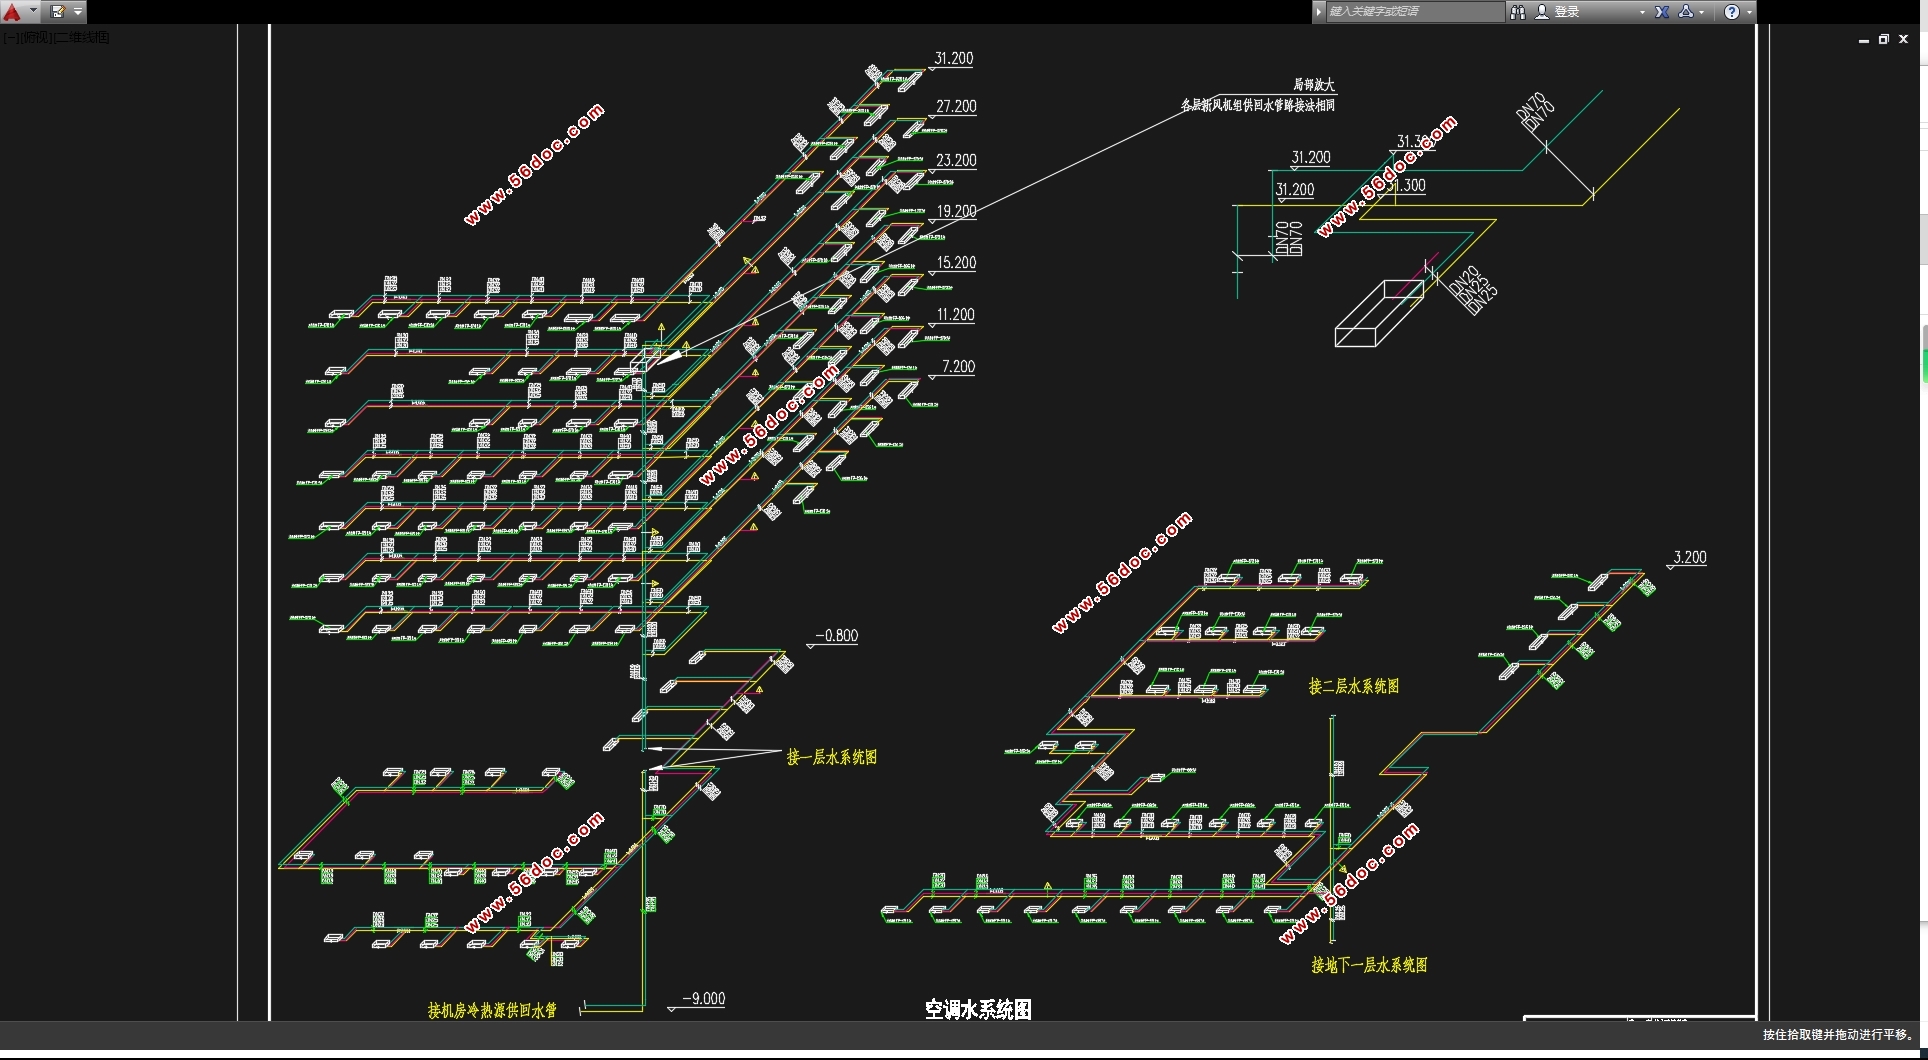The image size is (1928, 1060).
Task: Click the status bar pan hint text
Action: click(1838, 1035)
